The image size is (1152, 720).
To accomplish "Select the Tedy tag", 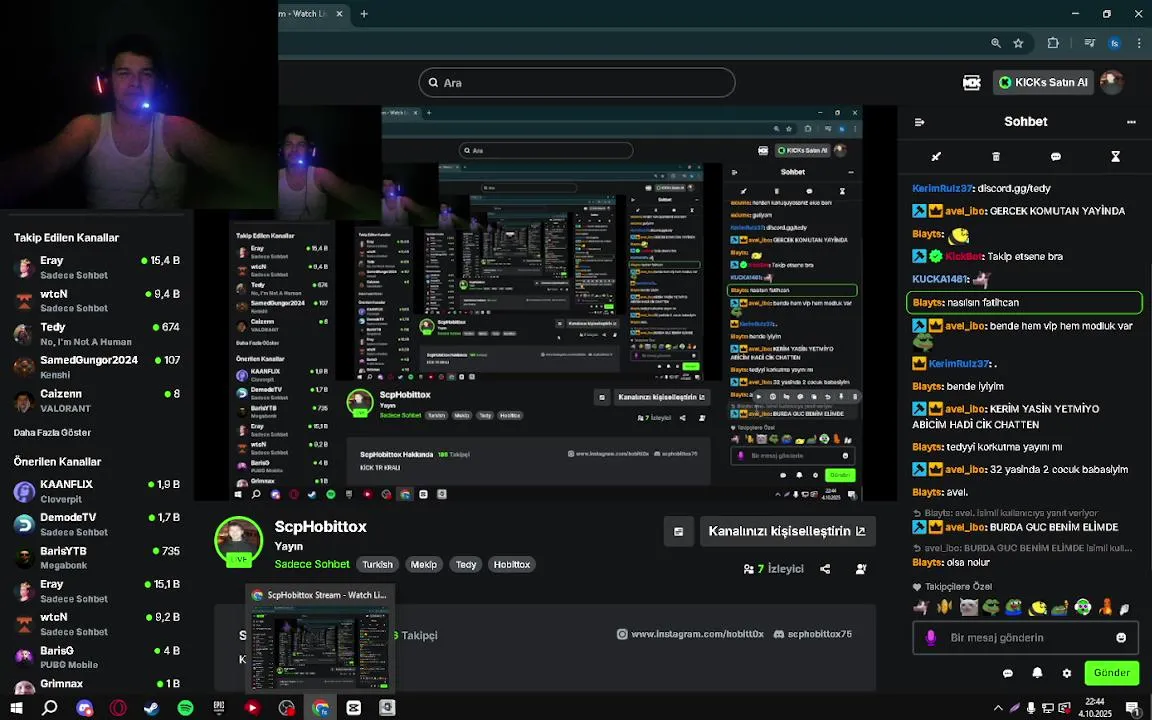I will (466, 564).
